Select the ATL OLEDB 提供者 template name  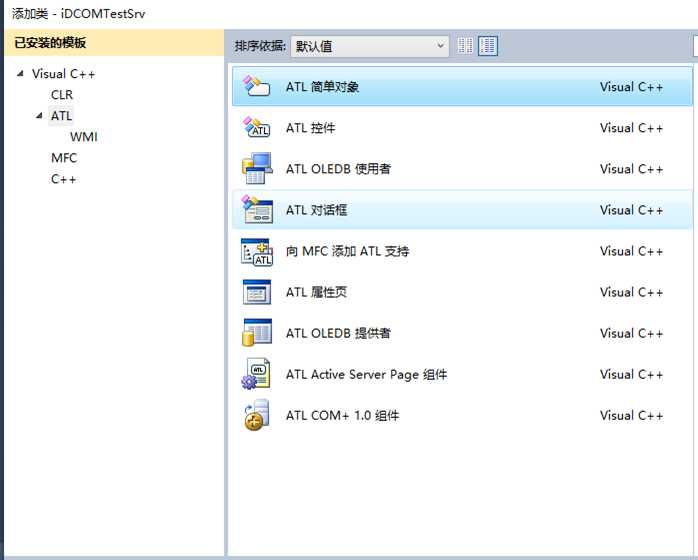coord(338,333)
